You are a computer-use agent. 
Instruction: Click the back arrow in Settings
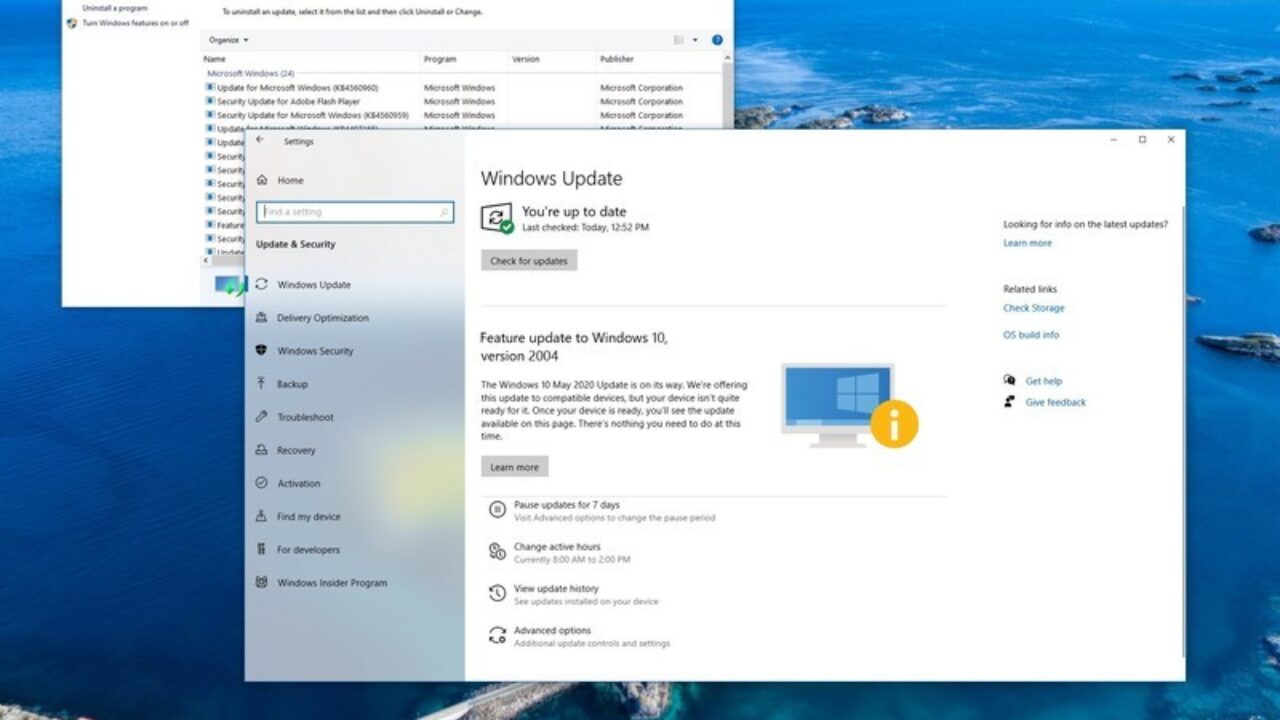pos(260,141)
